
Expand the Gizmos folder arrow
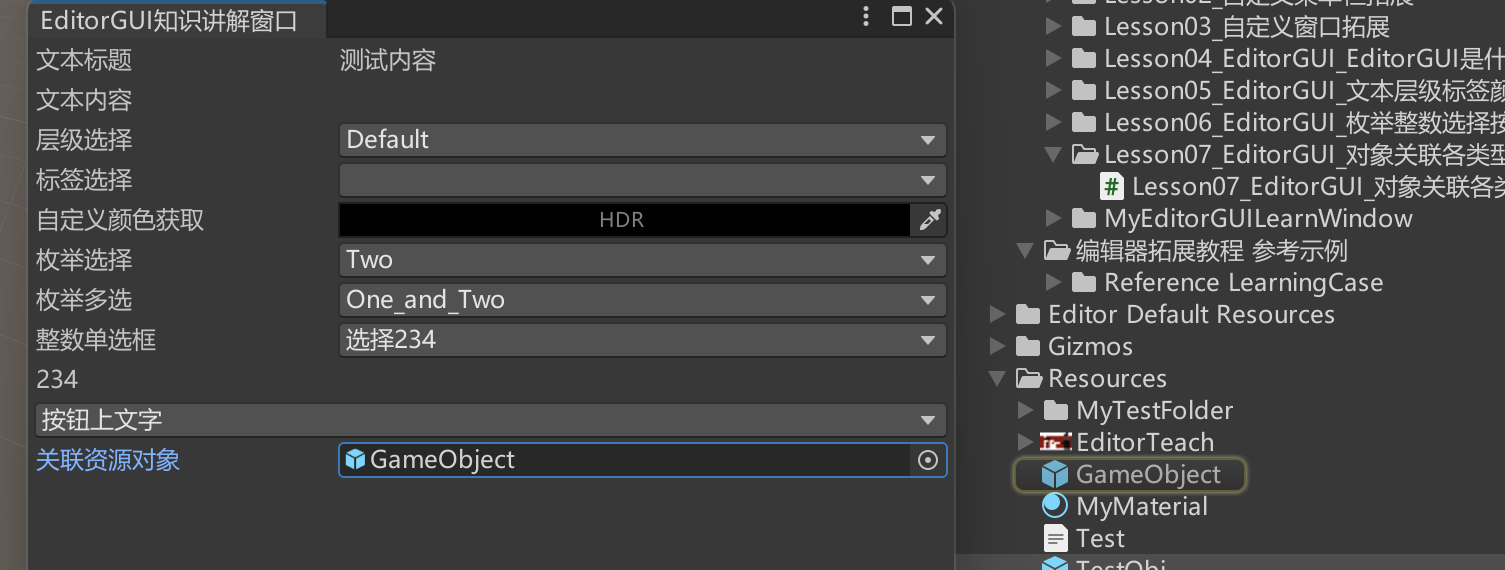pyautogui.click(x=997, y=347)
